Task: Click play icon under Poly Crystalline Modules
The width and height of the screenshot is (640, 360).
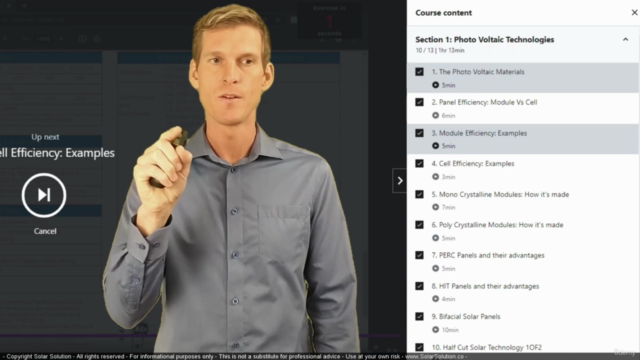Action: [x=436, y=238]
